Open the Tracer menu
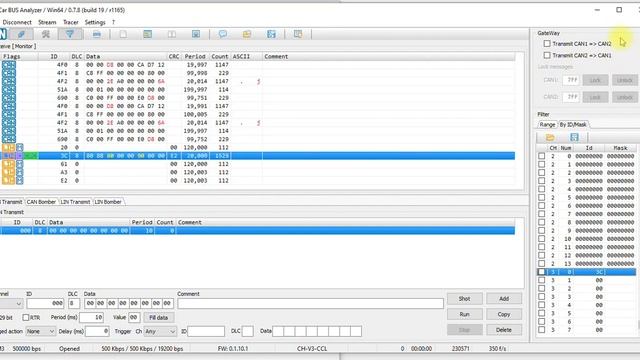 [x=71, y=22]
